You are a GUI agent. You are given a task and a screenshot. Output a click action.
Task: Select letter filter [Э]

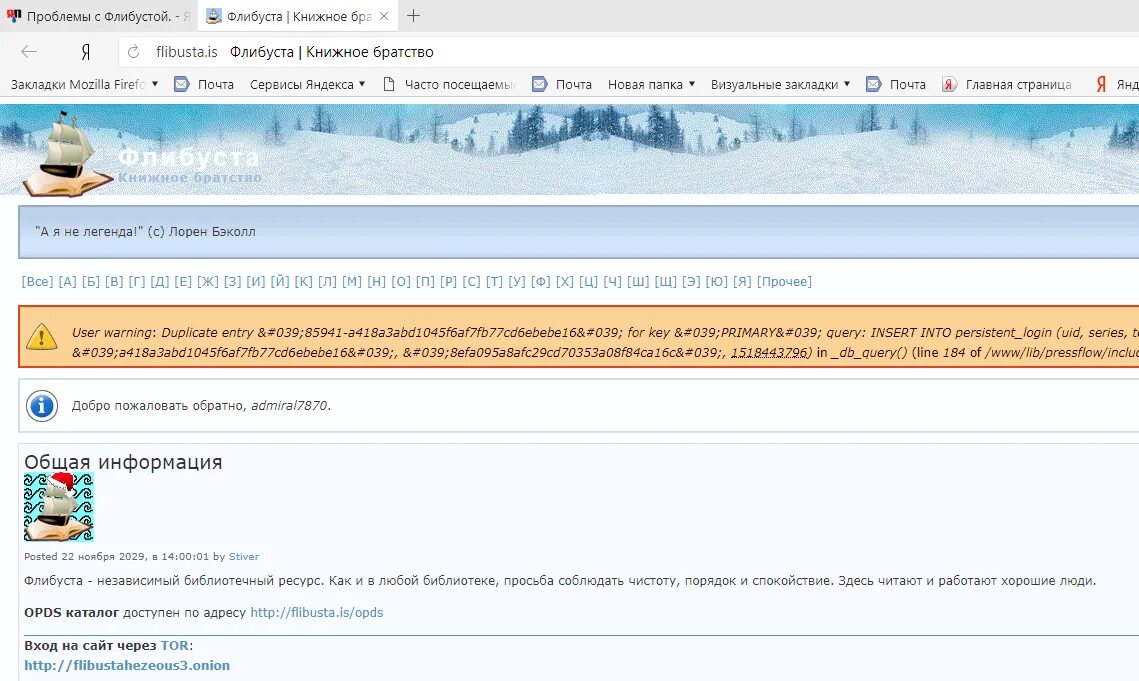692,281
